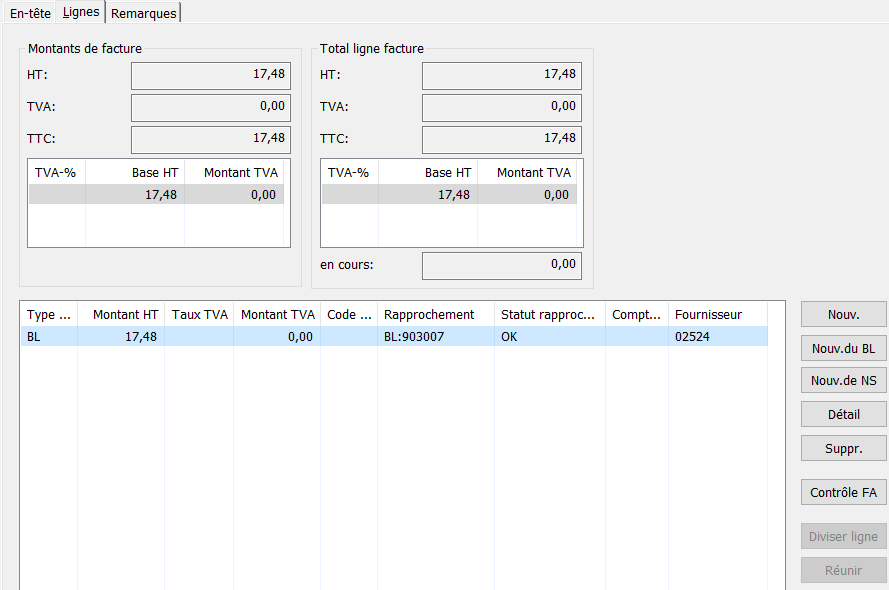
Task: Click the 02524 fournisseur cell
Action: click(718, 337)
